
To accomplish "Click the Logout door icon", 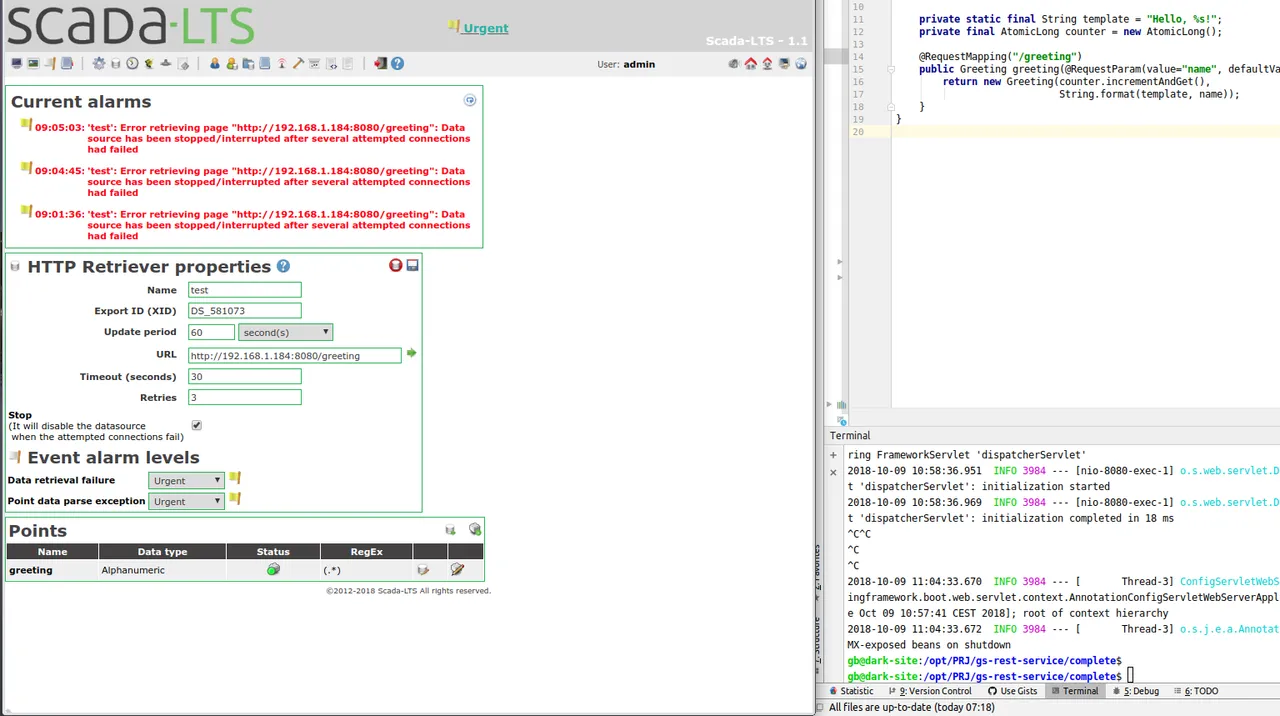I will coord(380,64).
